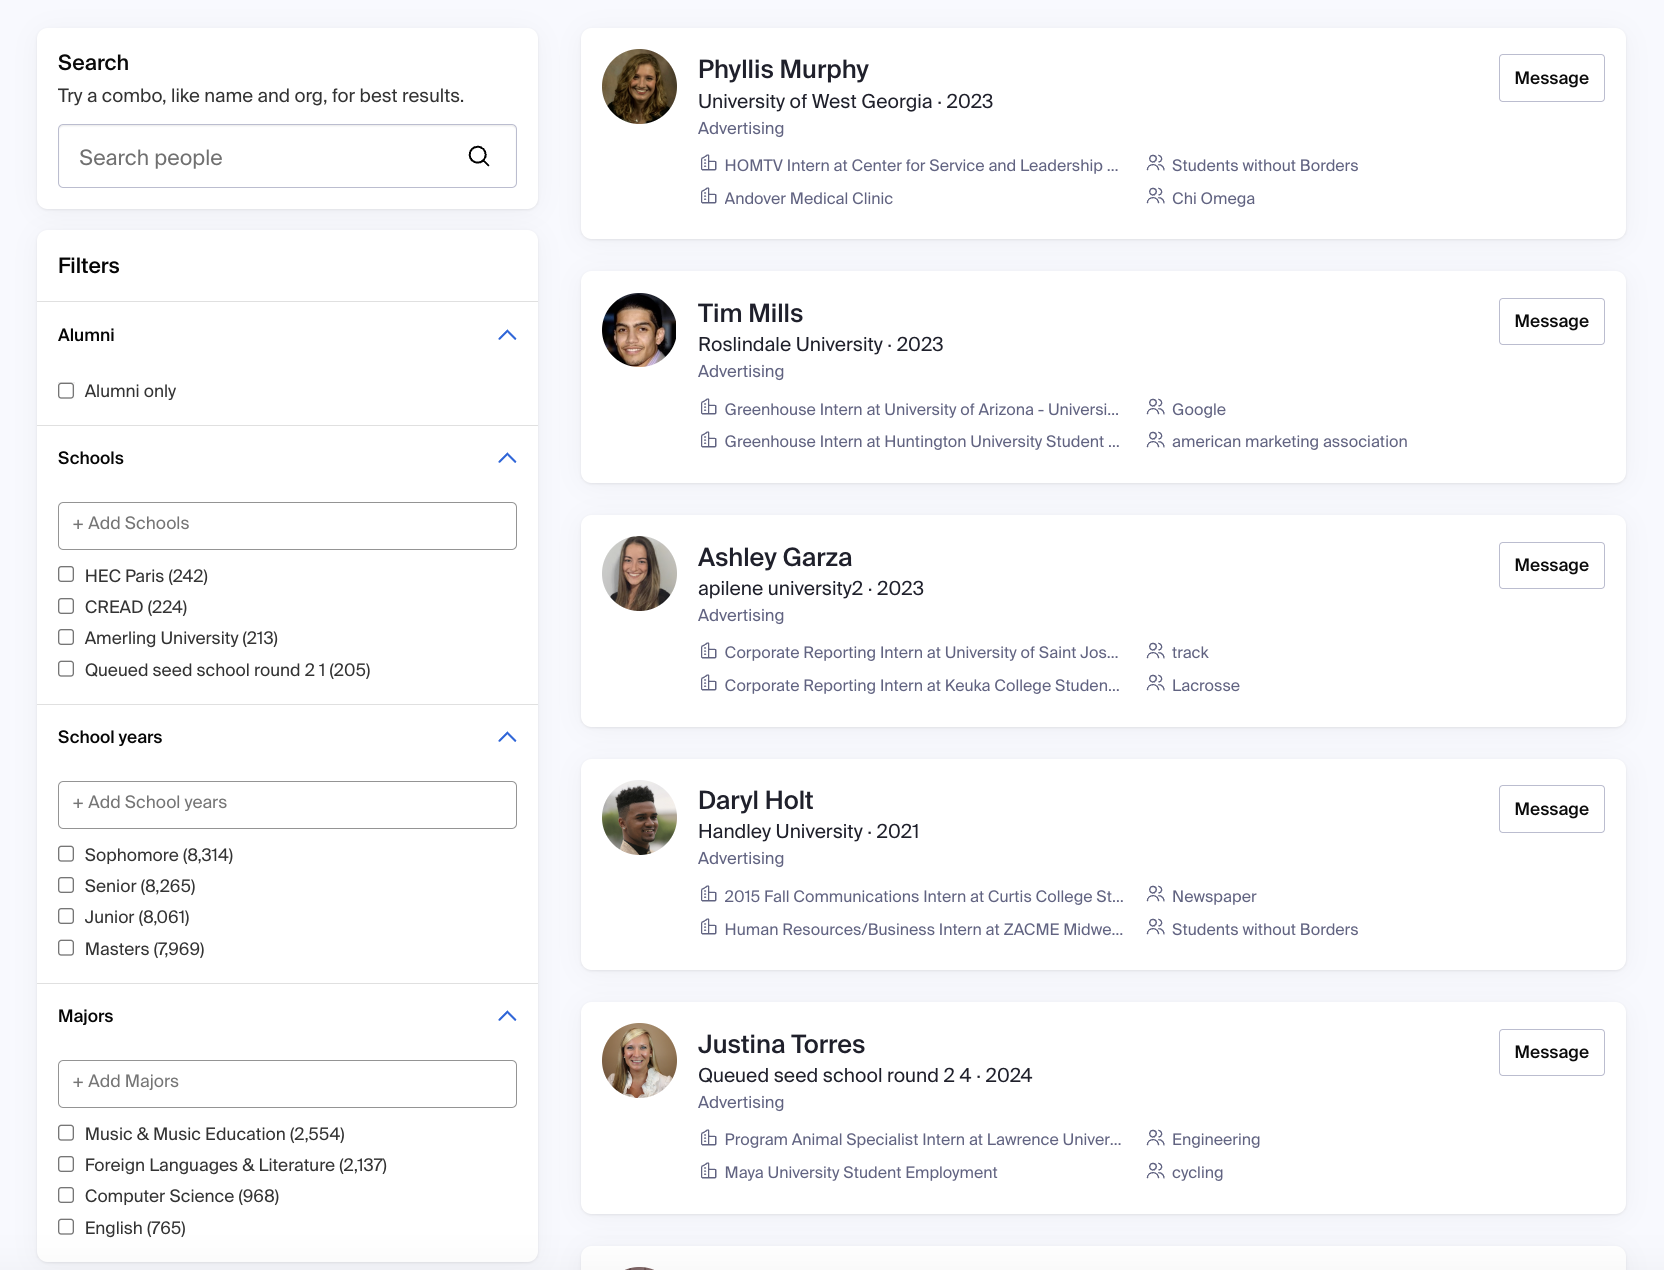
Task: Click the company icon beside 2015 Fall Communications Intern
Action: (x=709, y=895)
